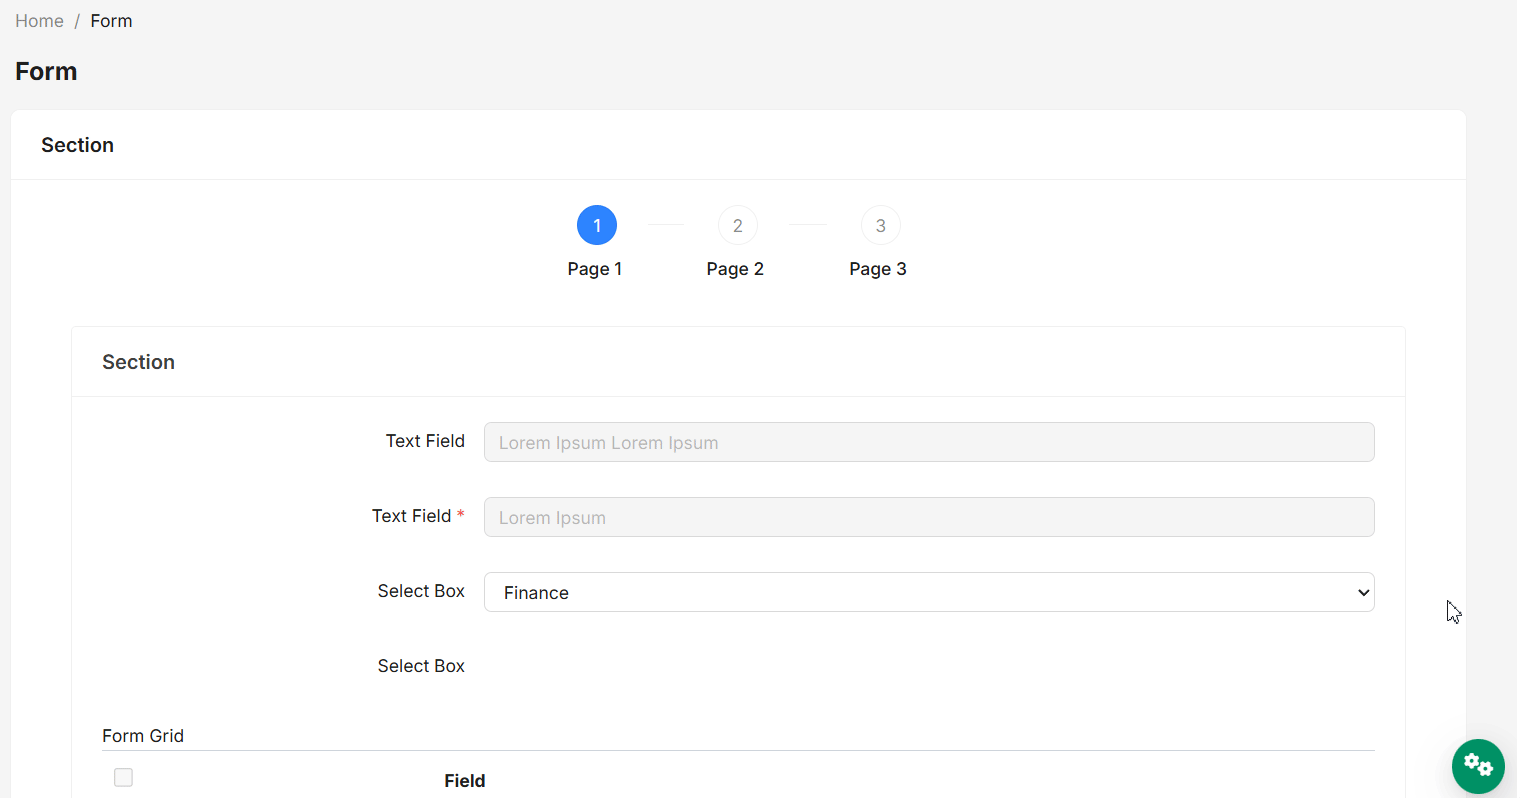Image resolution: width=1520 pixels, height=798 pixels.
Task: Focus the Lorem Ipsum Lorem Ipsum text field
Action: pyautogui.click(x=929, y=442)
